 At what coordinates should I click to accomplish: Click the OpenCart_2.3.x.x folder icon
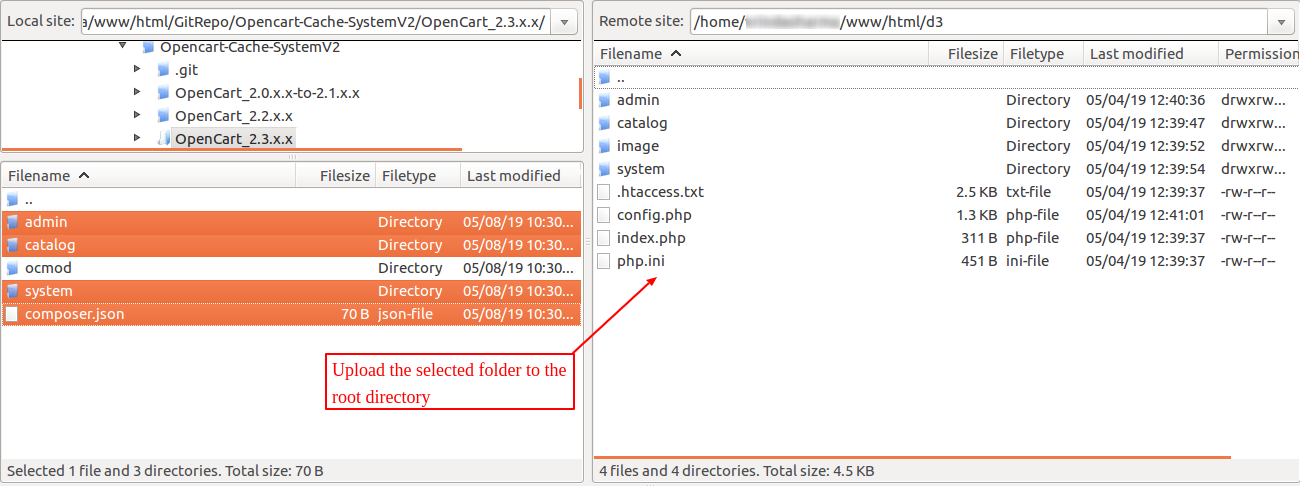point(163,138)
